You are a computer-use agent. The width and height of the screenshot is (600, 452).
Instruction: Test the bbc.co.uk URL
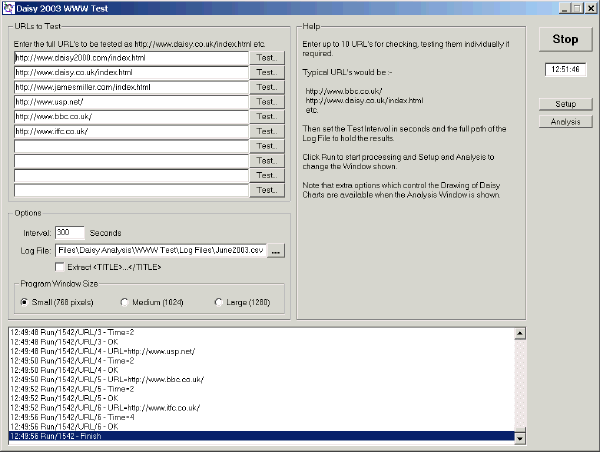tap(267, 116)
